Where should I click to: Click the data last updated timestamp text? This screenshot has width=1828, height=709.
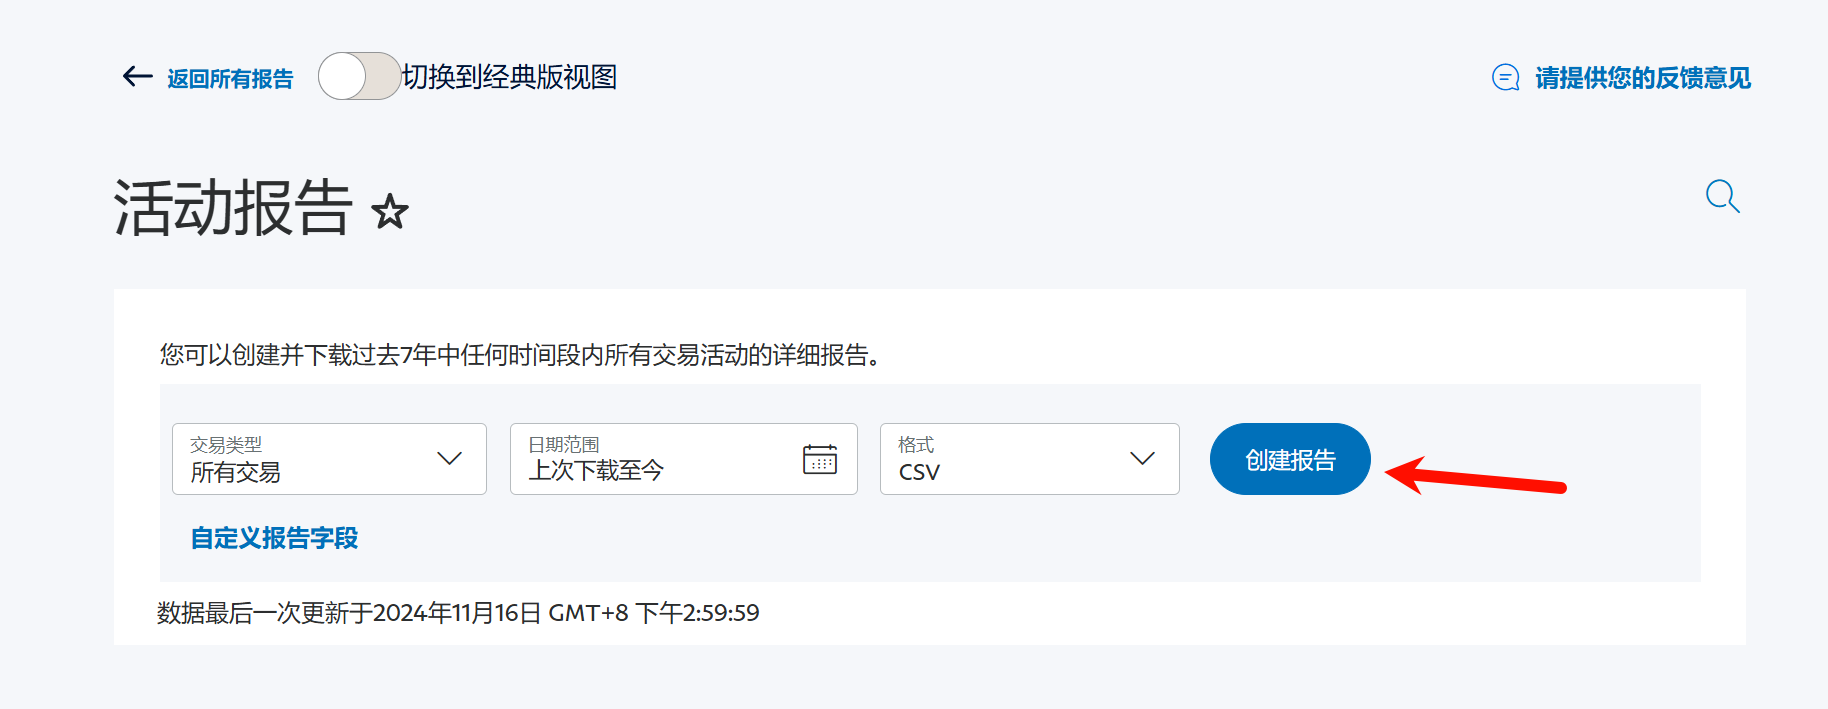point(458,613)
